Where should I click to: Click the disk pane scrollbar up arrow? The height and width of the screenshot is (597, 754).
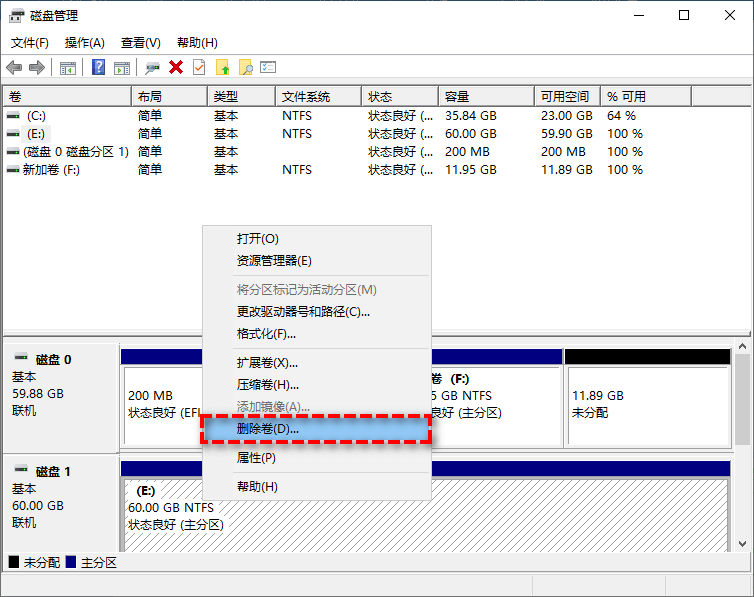click(x=742, y=347)
